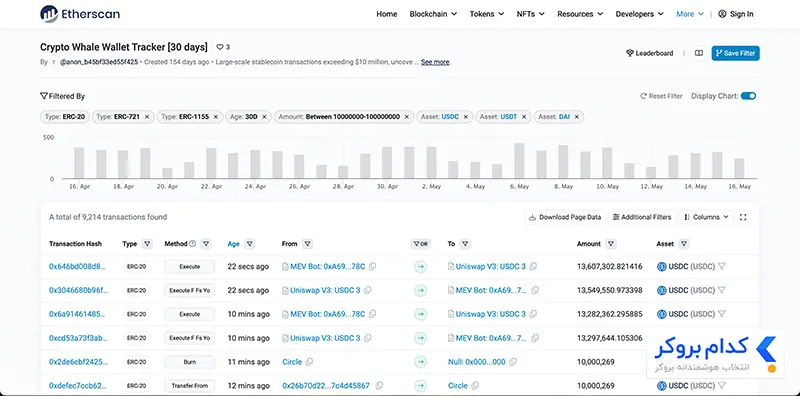The height and width of the screenshot is (396, 800).
Task: Click the amount 13,282,362.295885
Action: click(610, 314)
